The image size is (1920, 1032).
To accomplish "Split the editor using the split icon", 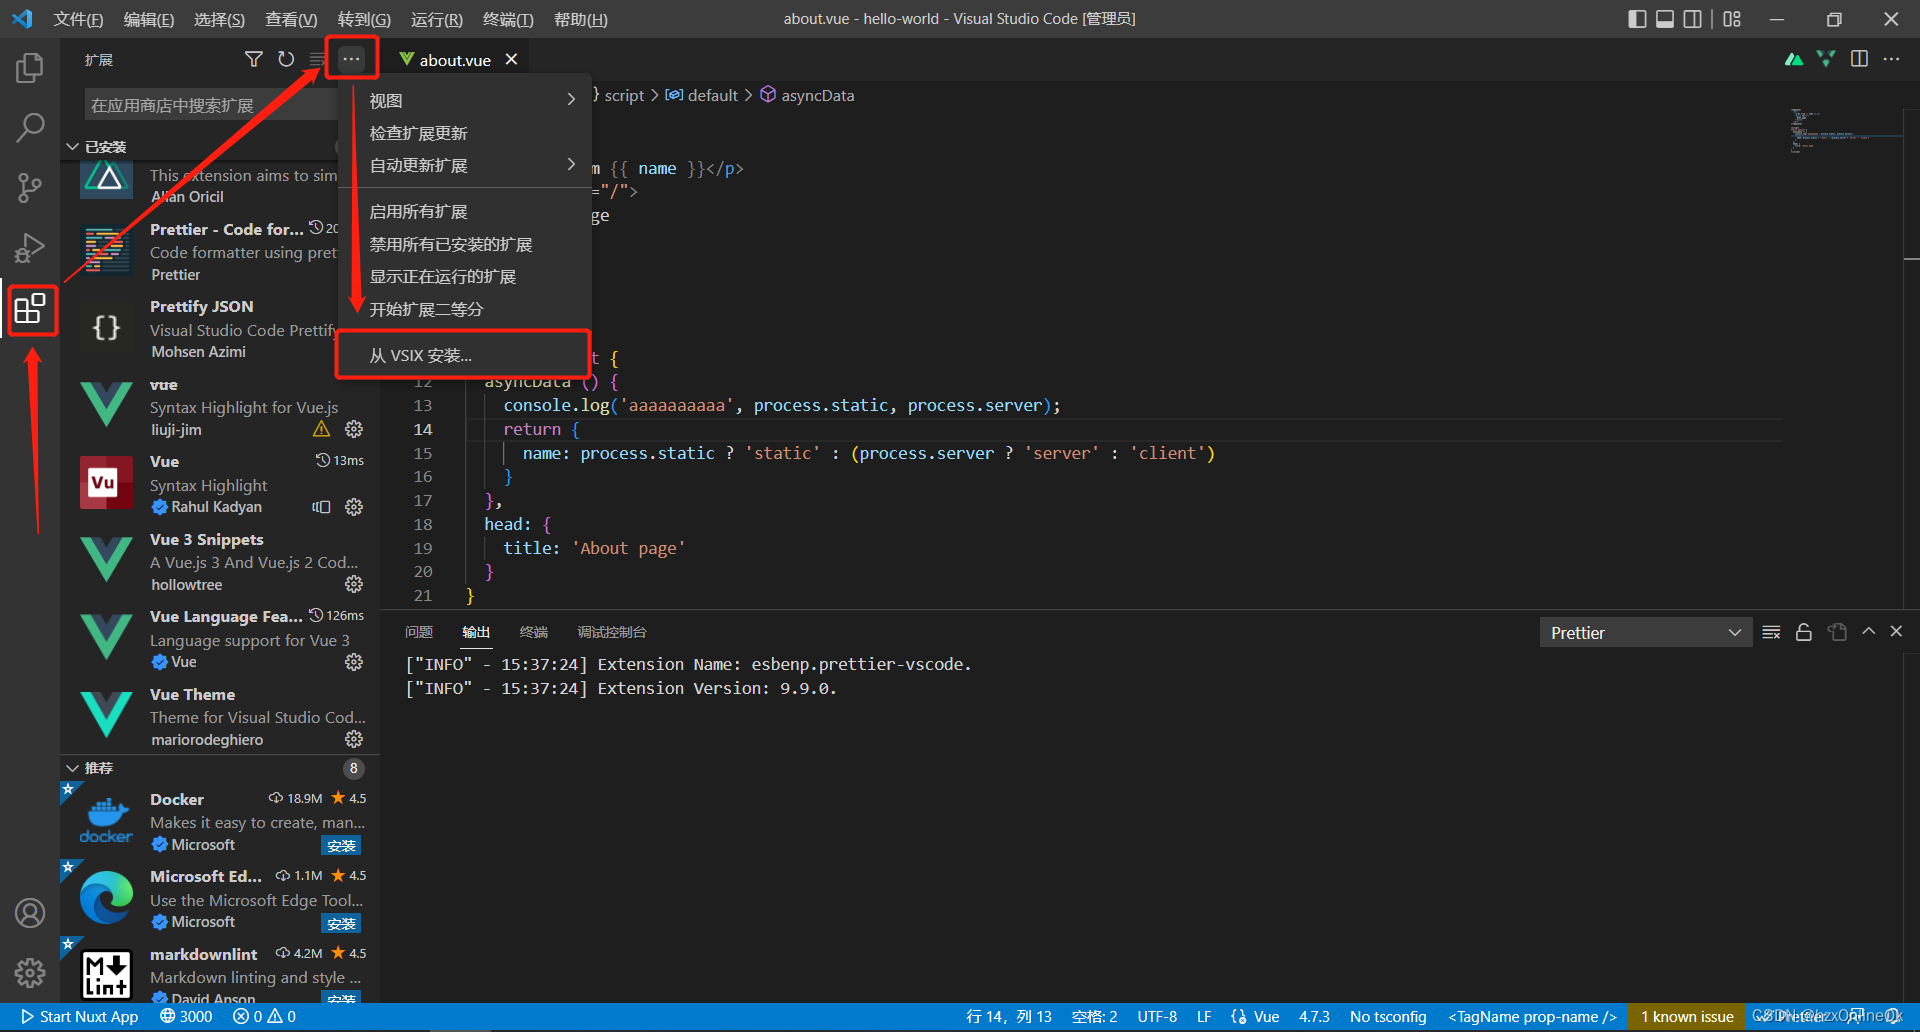I will coord(1859,59).
